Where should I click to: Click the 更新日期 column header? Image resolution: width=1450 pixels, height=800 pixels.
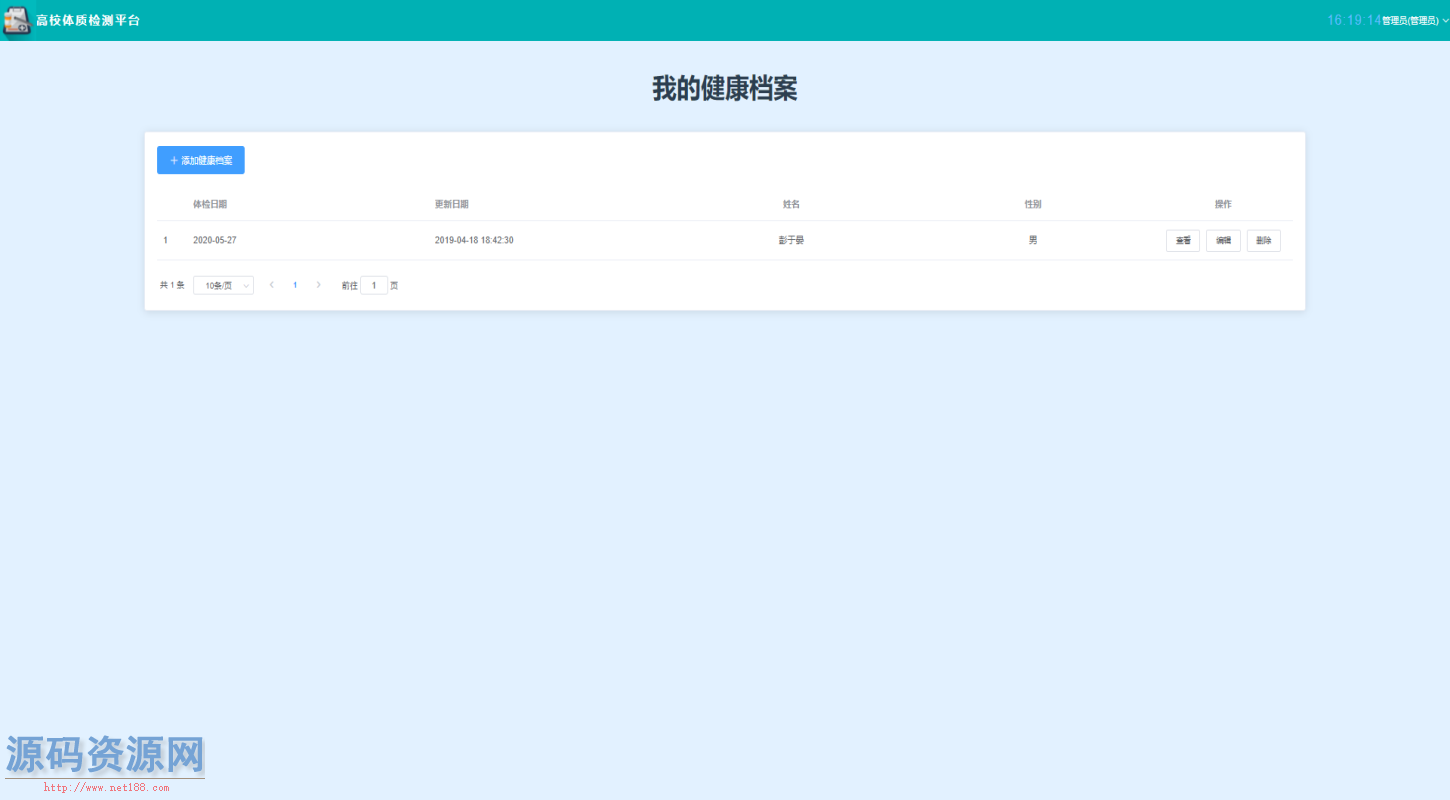(x=452, y=204)
